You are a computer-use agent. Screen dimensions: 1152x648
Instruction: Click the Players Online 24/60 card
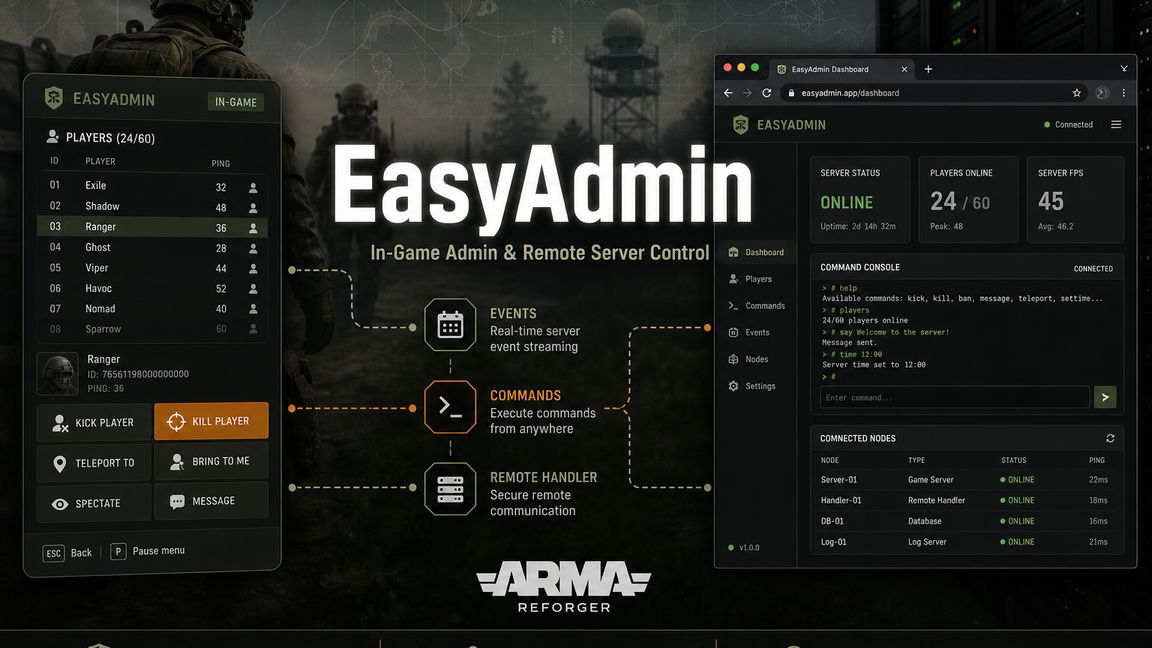point(968,199)
